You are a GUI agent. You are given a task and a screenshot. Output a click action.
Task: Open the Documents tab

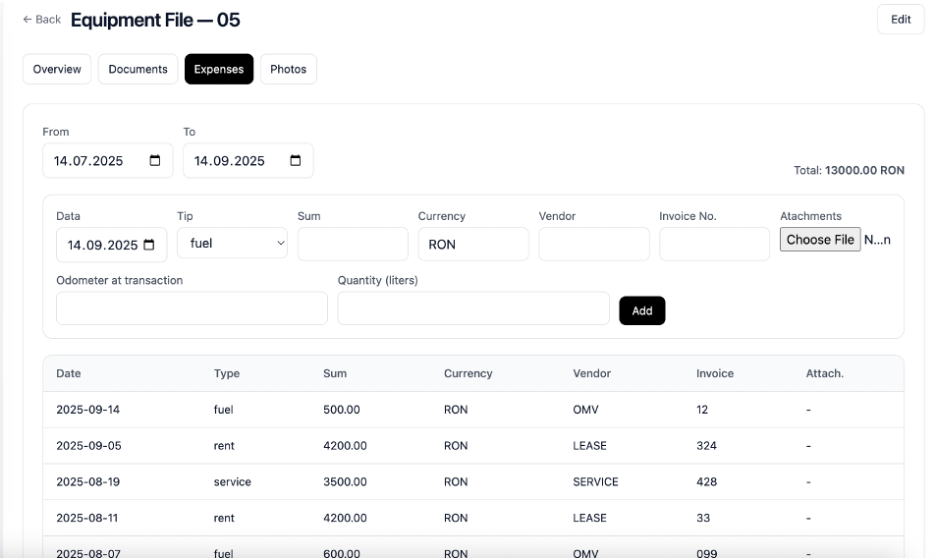138,69
